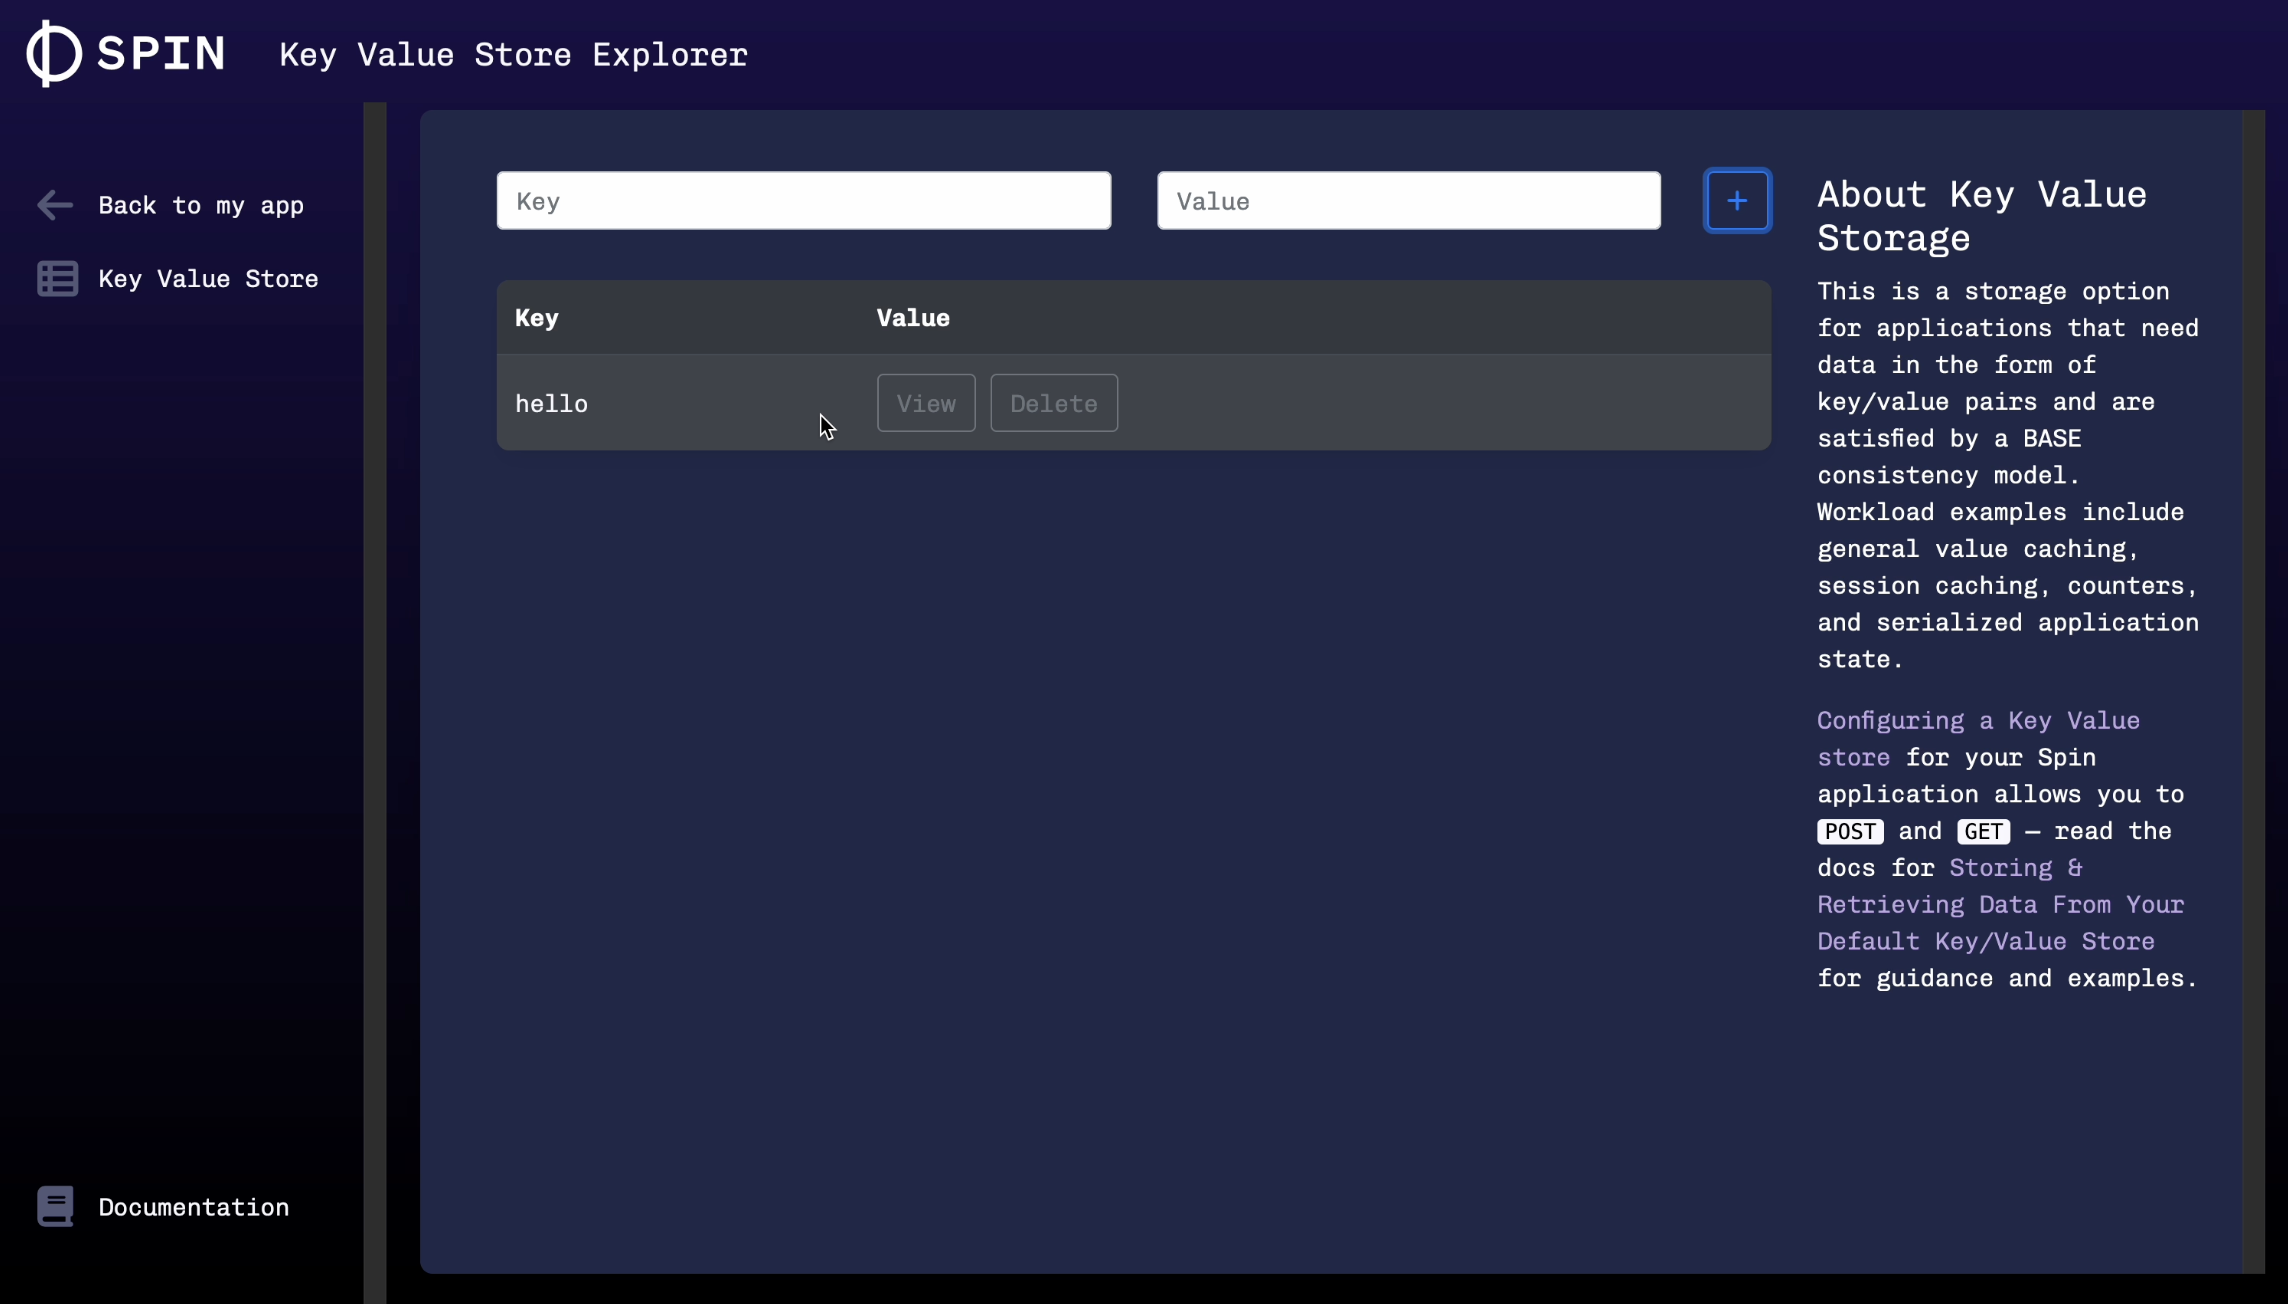
Task: Click the Key column header
Action: [x=537, y=318]
